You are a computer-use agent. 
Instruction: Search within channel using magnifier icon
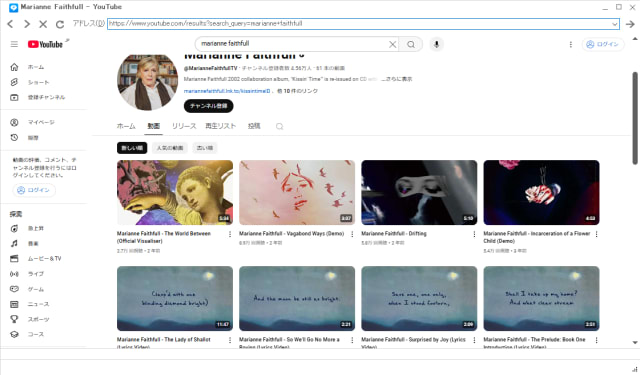coord(280,126)
